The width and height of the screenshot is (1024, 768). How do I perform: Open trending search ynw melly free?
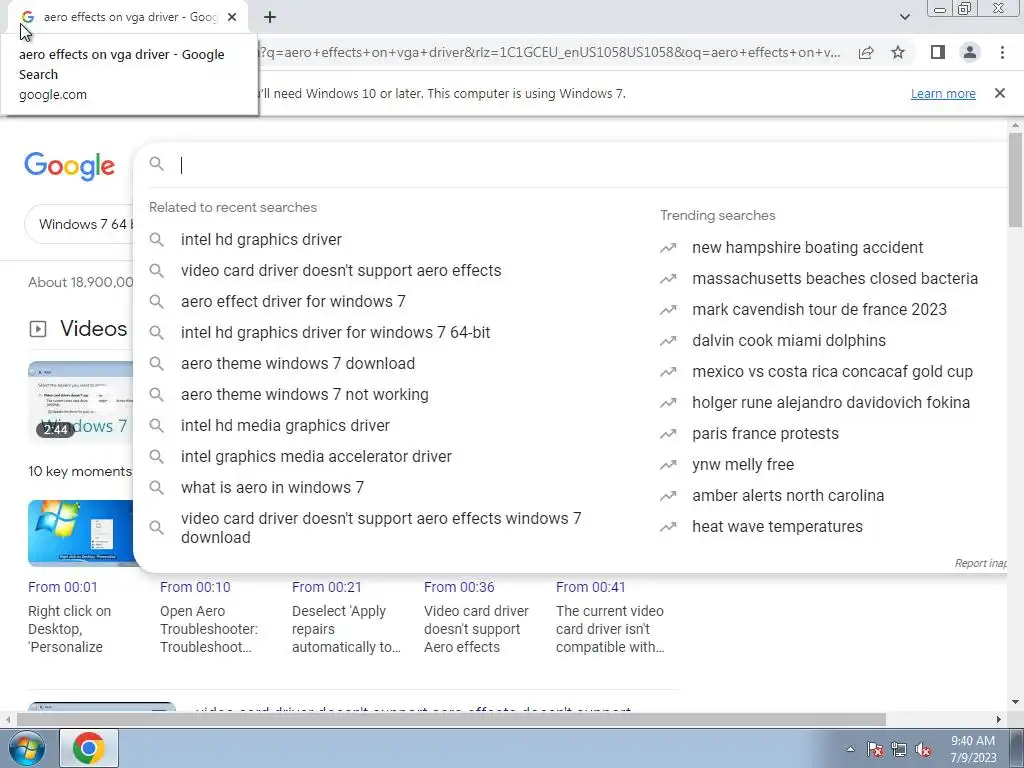[x=743, y=465]
